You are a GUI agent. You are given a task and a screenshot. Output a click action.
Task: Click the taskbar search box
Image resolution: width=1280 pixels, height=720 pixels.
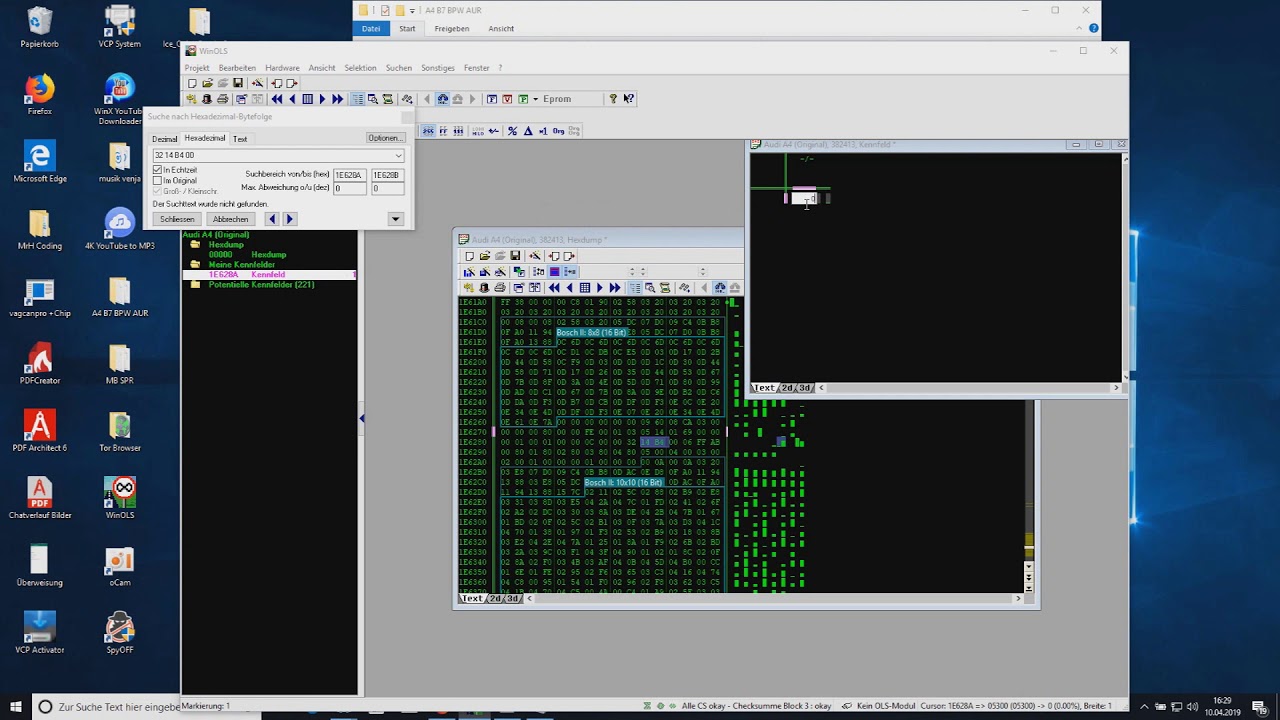(105, 706)
